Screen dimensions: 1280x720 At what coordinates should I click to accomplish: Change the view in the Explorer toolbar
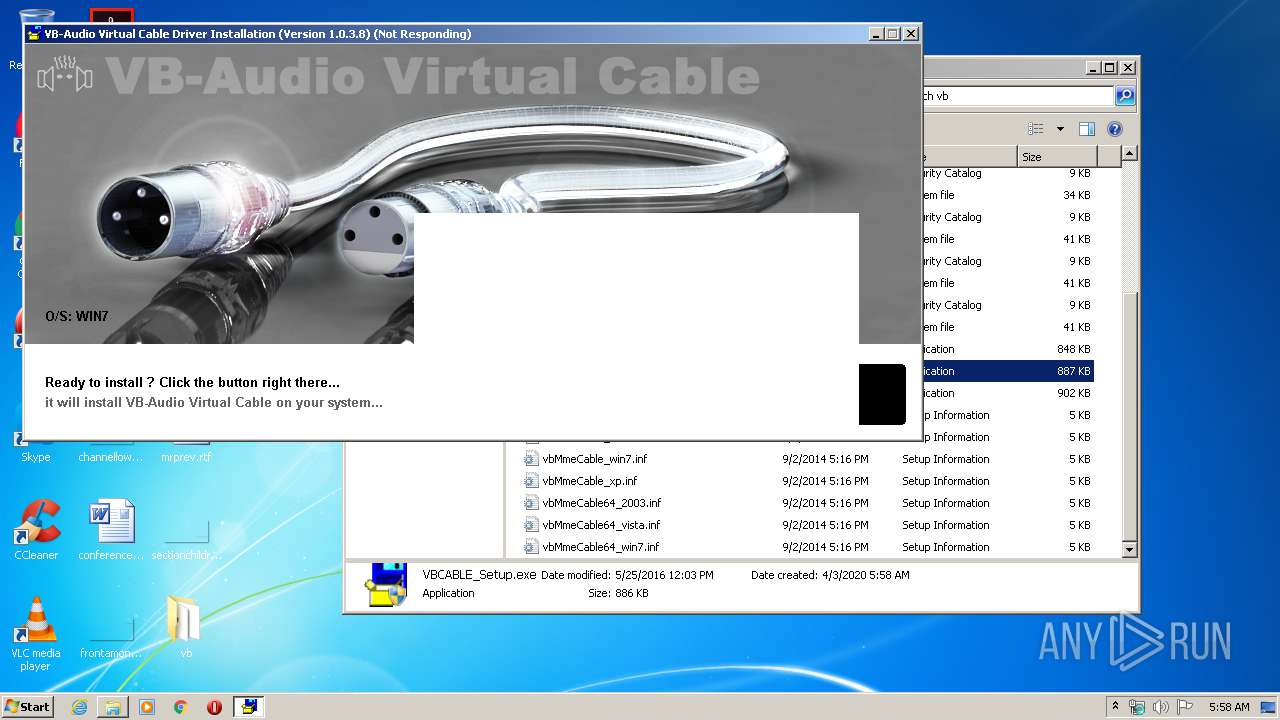[1036, 129]
